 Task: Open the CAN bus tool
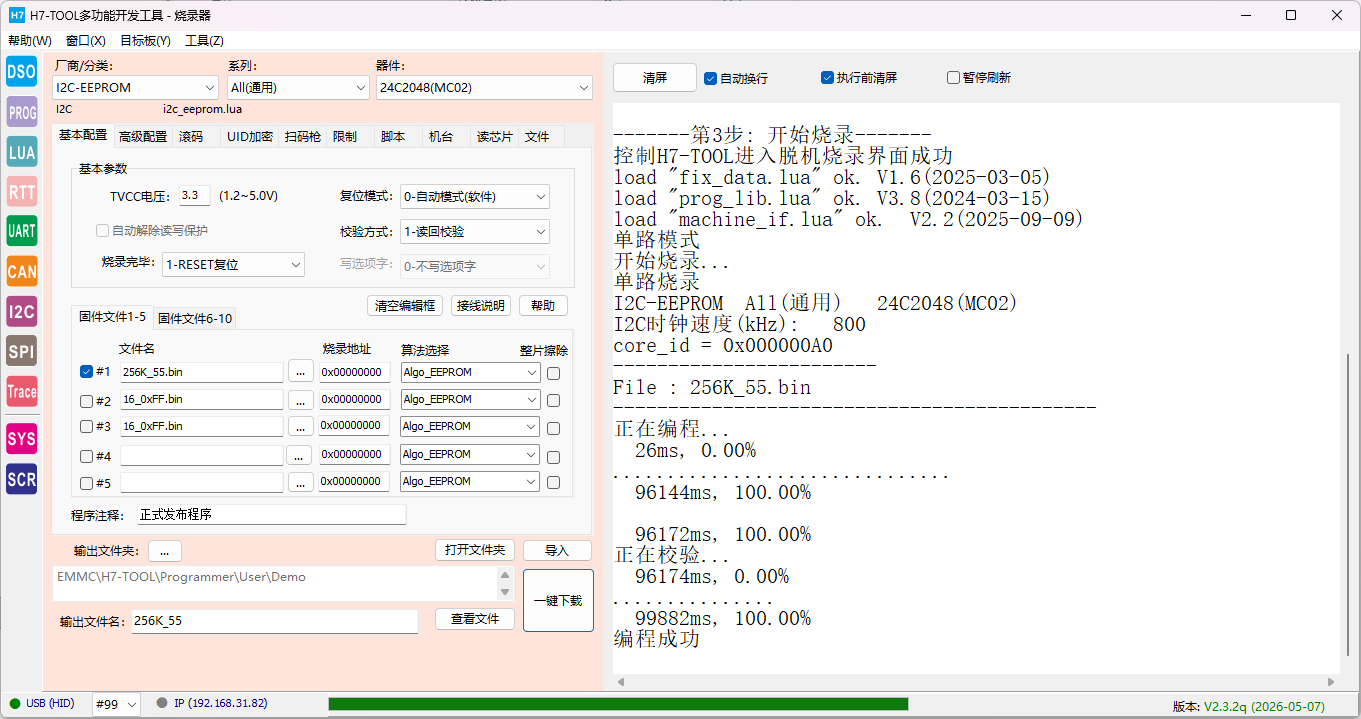(21, 271)
